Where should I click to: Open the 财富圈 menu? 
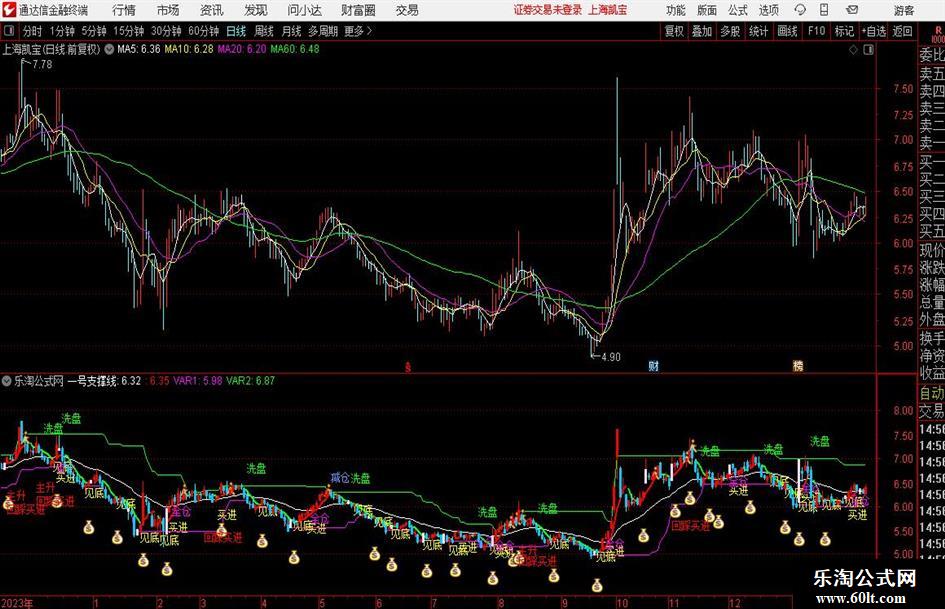[x=359, y=10]
